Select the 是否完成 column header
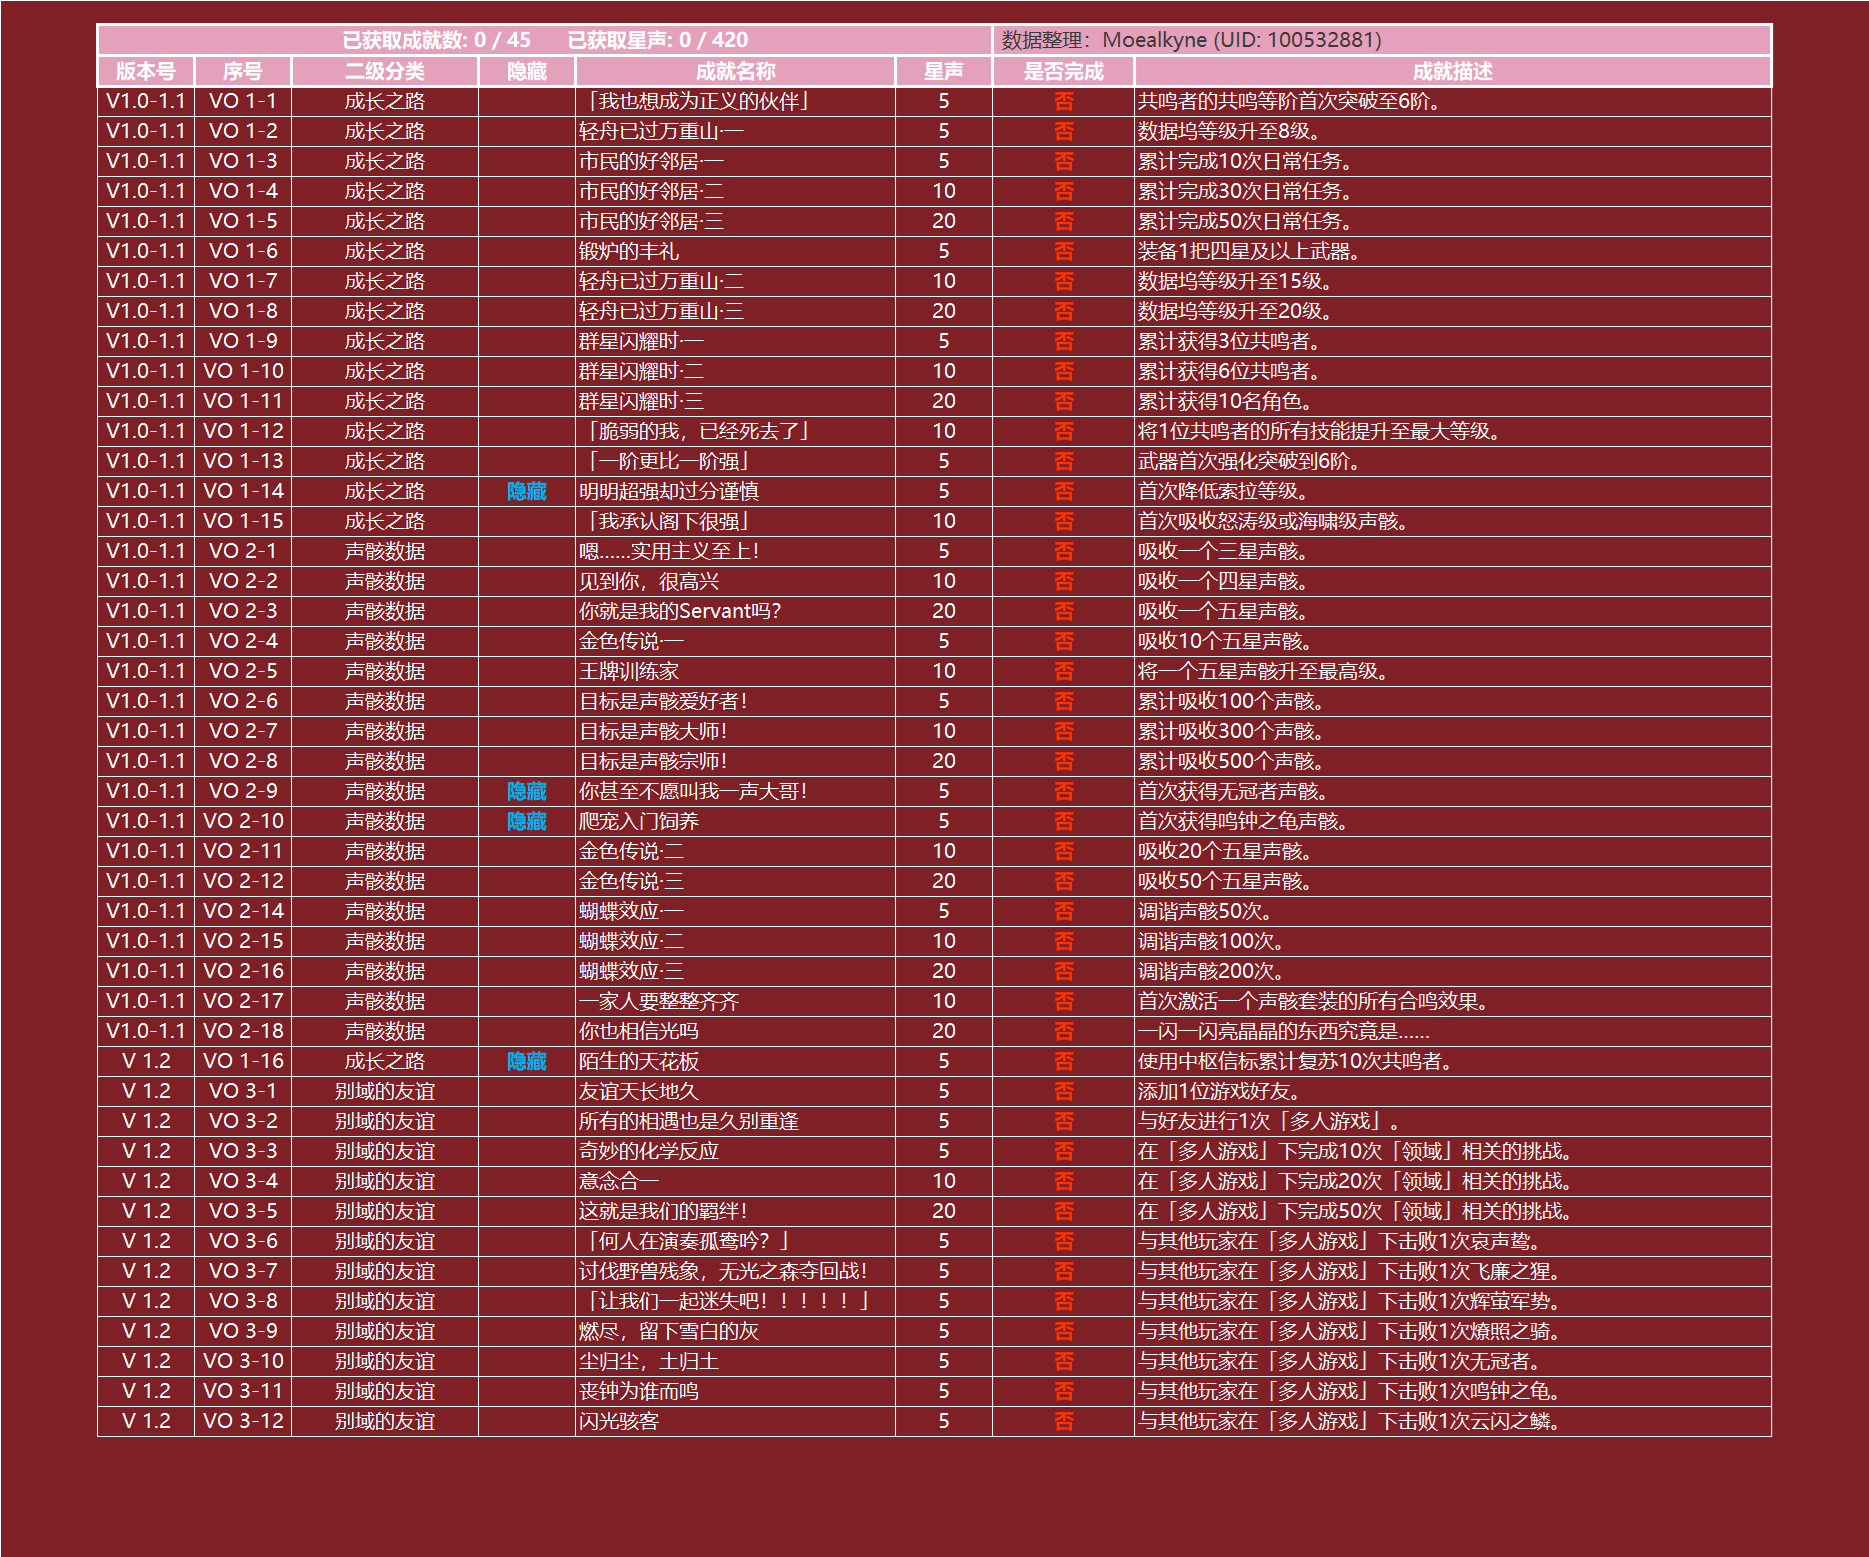Viewport: 1869px width, 1557px height. pos(1063,71)
